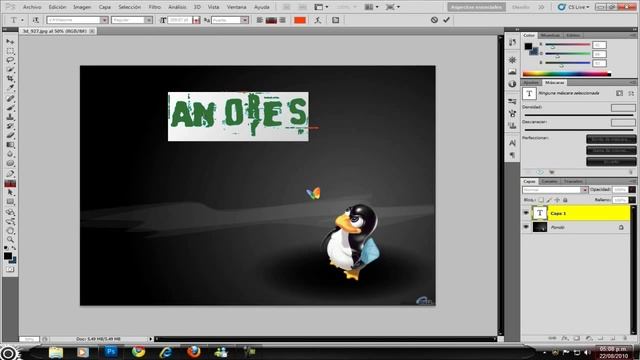This screenshot has width=640, height=360.
Task: Click the highlighted workspace button
Action: tap(476, 7)
